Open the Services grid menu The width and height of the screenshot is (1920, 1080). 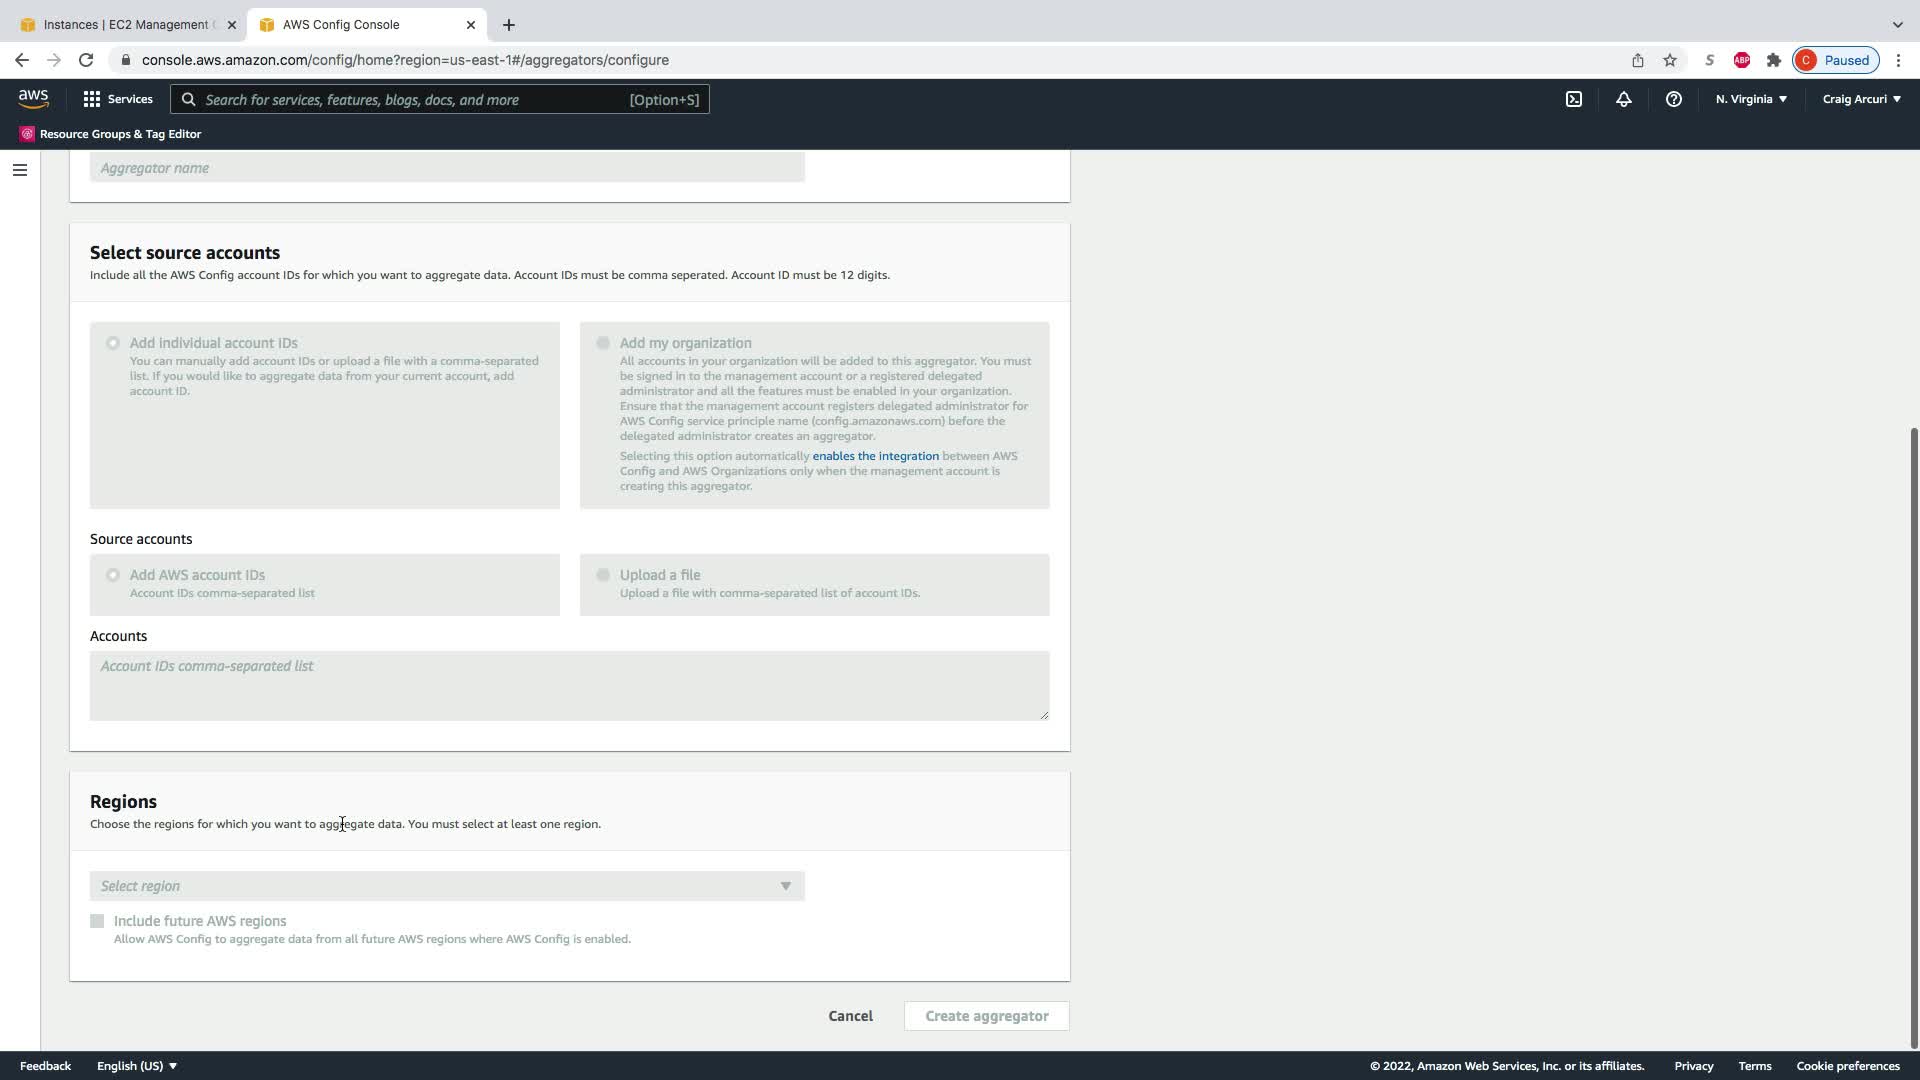coord(118,99)
